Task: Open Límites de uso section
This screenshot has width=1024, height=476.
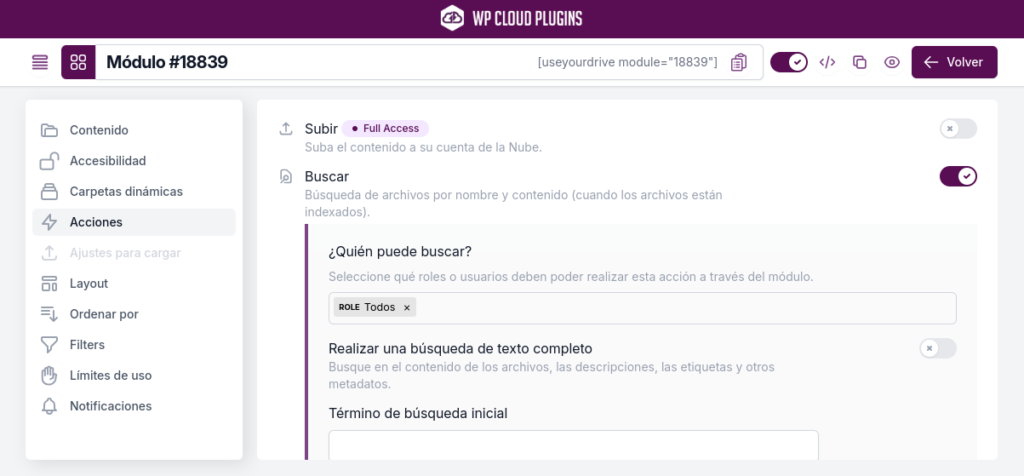Action: point(134,375)
